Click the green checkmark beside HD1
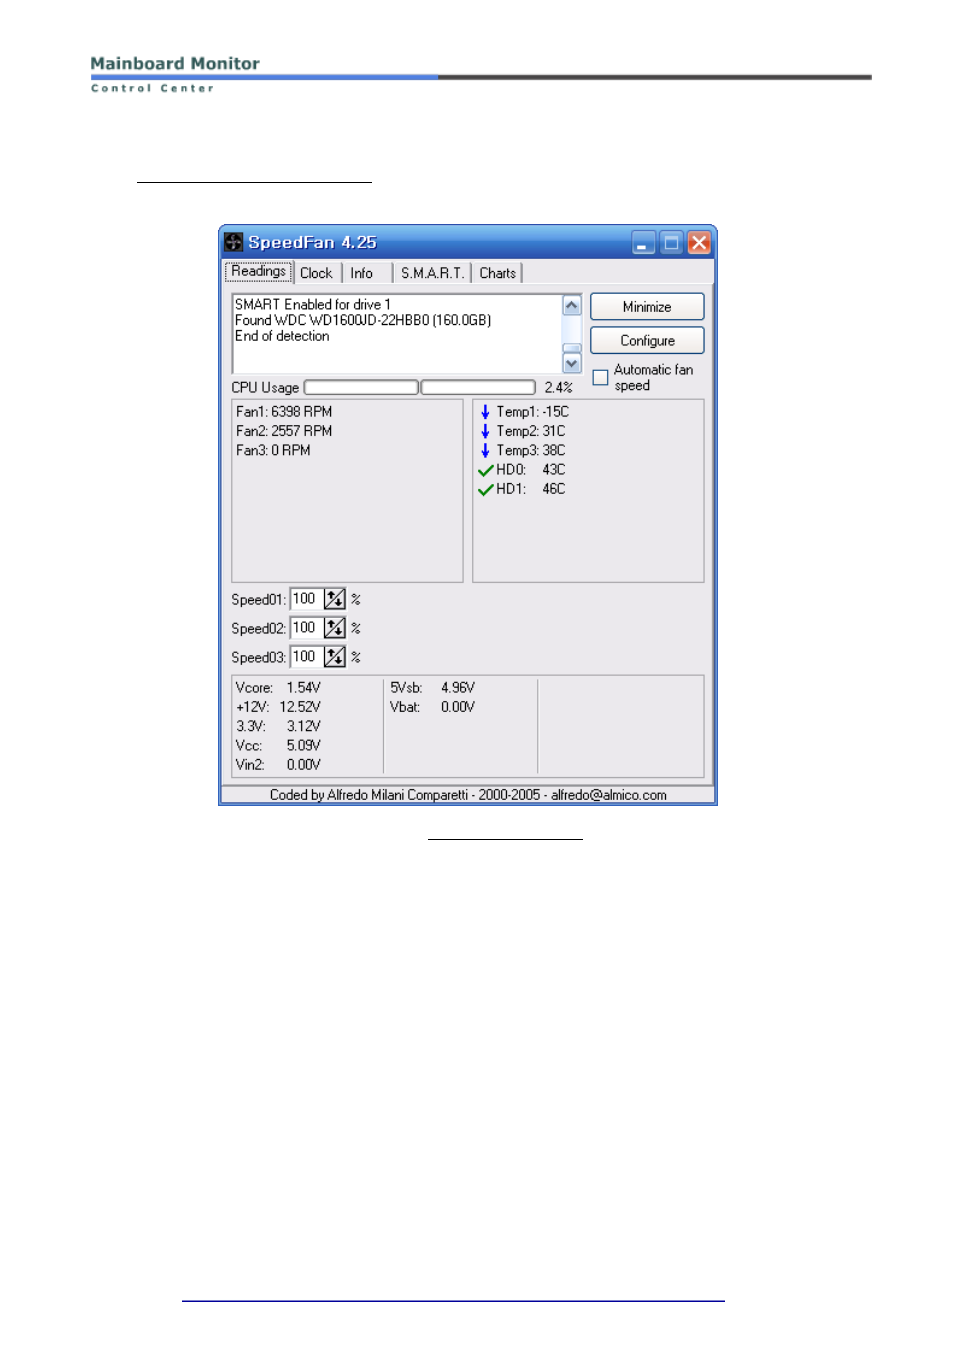954x1350 pixels. [x=486, y=489]
